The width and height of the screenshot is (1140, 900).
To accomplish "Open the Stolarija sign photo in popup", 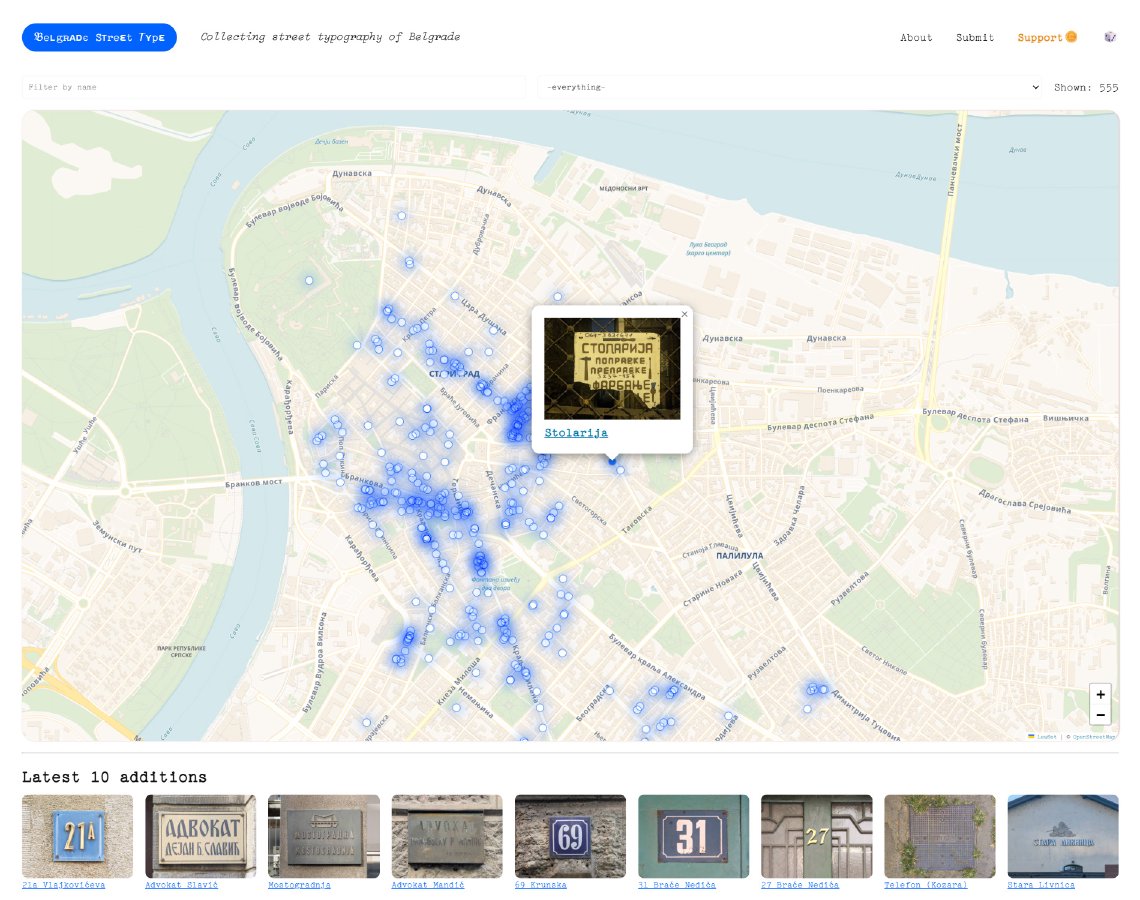I will tap(612, 369).
